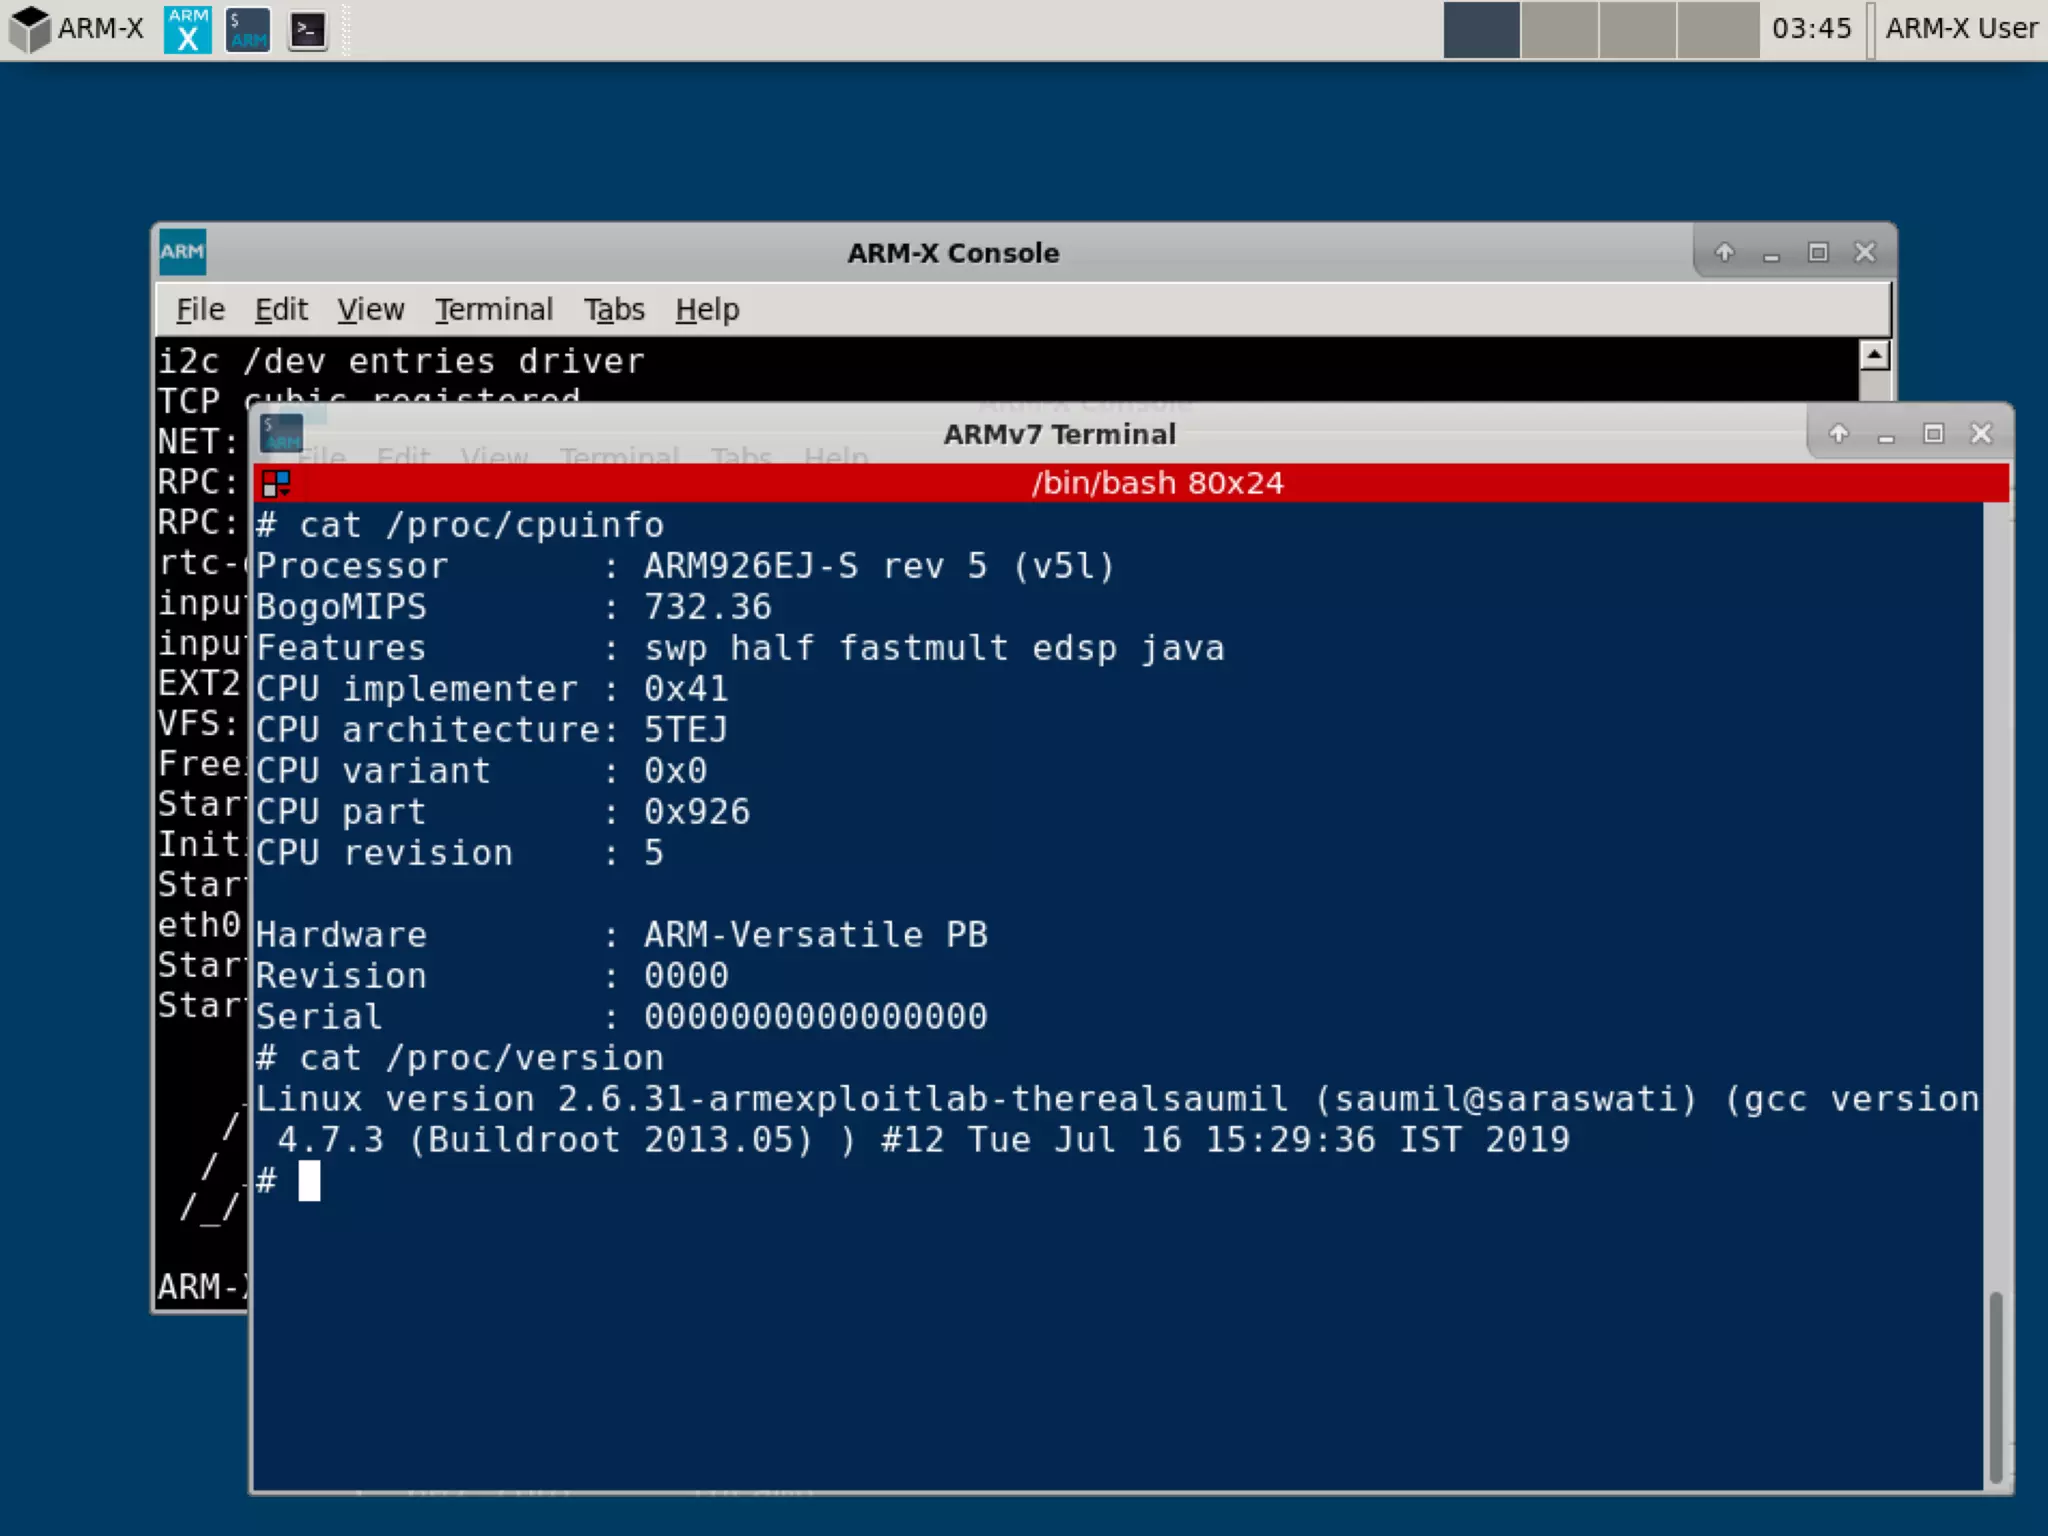The width and height of the screenshot is (2048, 1536).
Task: Open the View menu in ARM-X Console
Action: pos(370,310)
